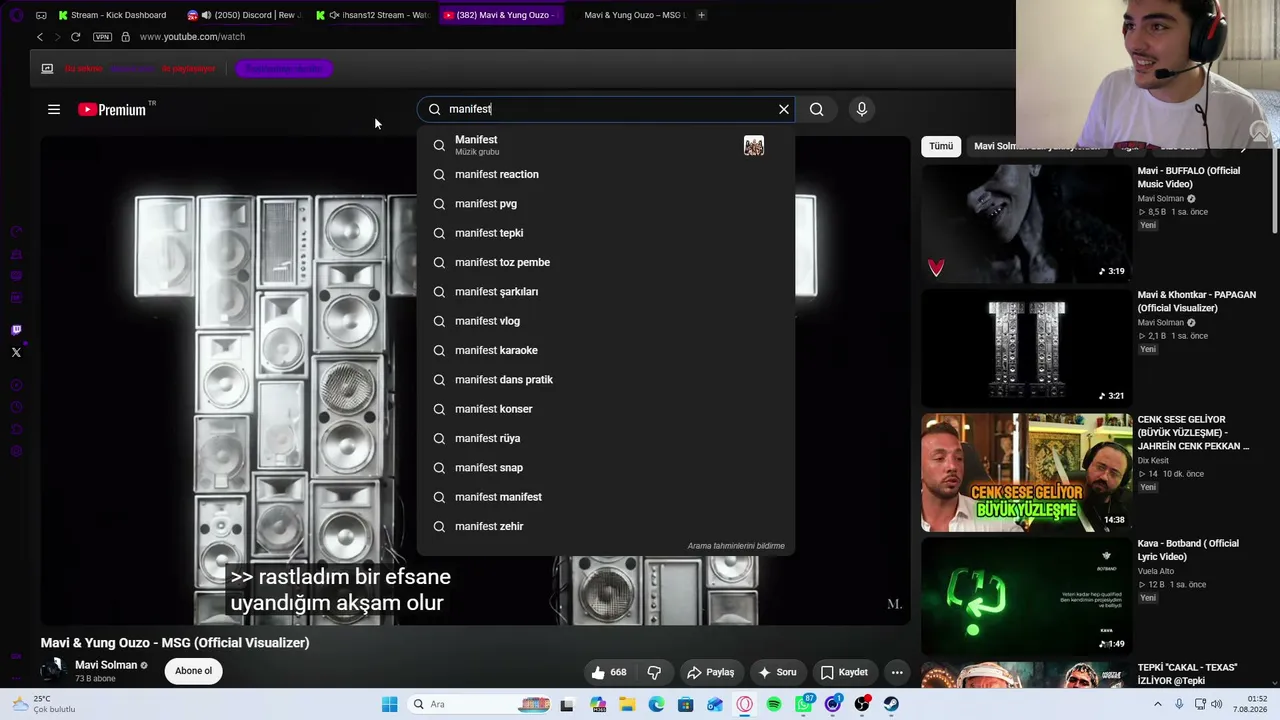Image resolution: width=1280 pixels, height=720 pixels.
Task: Open the Kava - Botband video thumbnail
Action: pyautogui.click(x=1026, y=597)
